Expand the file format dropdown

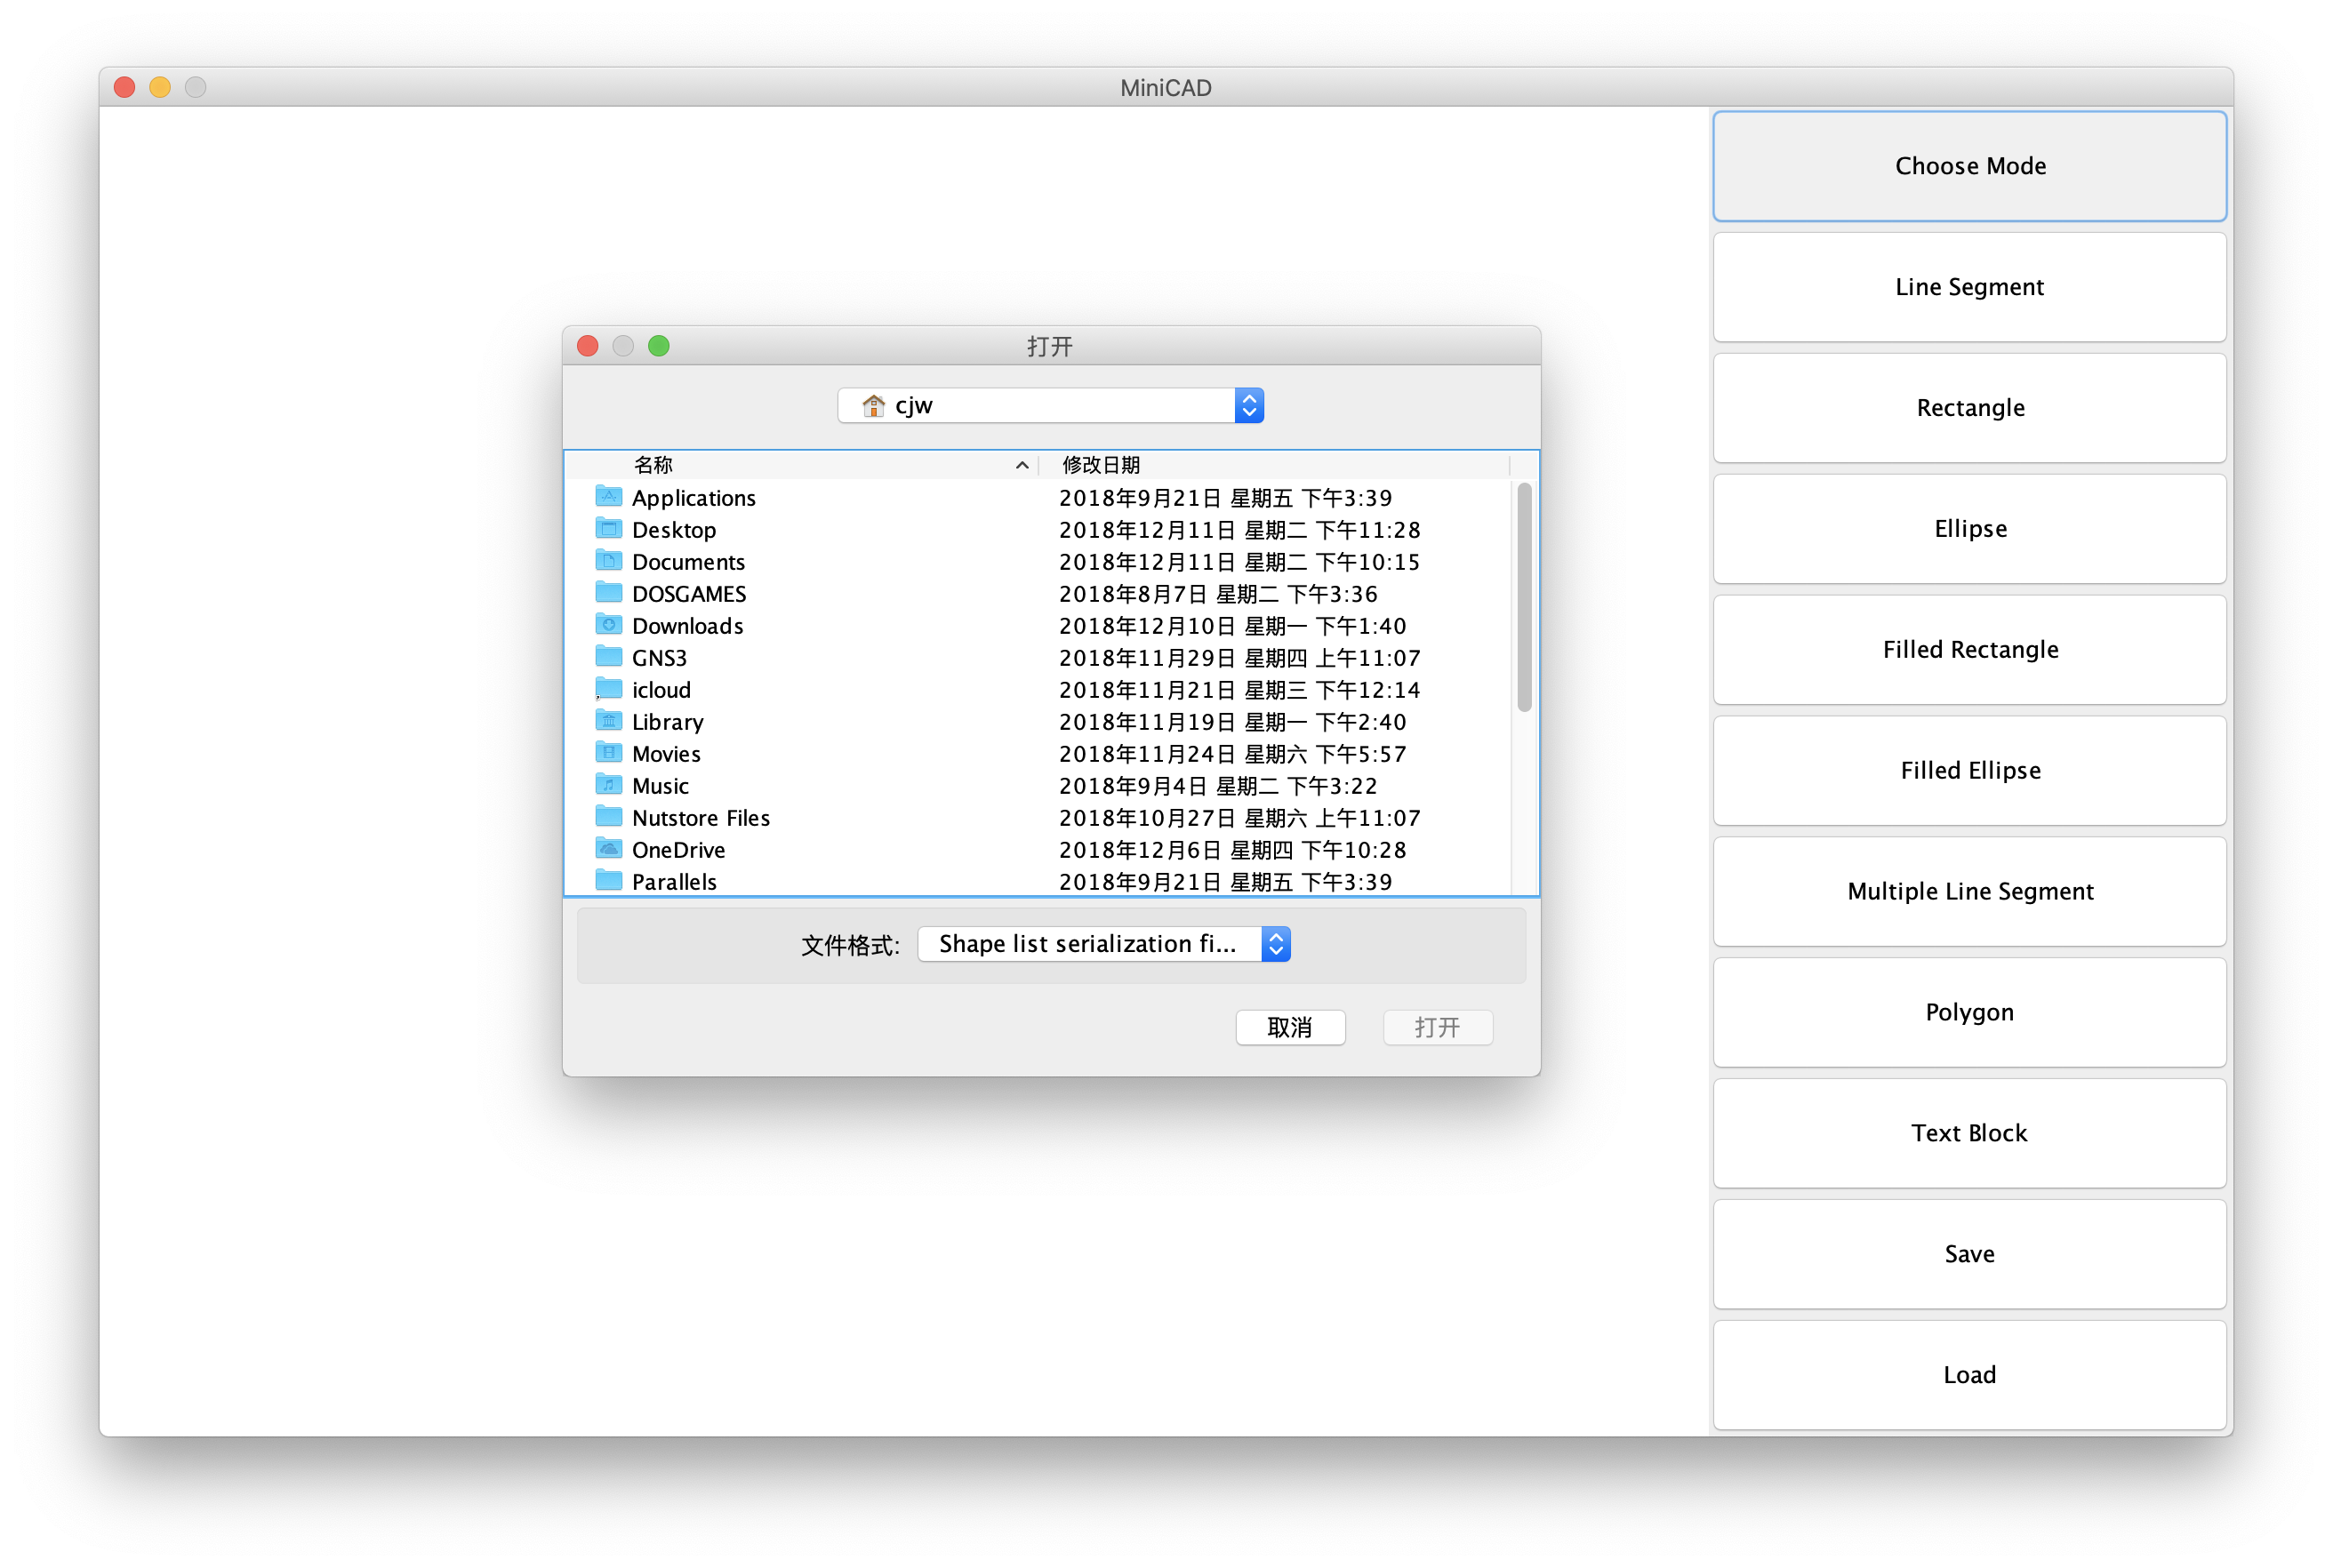(1275, 944)
